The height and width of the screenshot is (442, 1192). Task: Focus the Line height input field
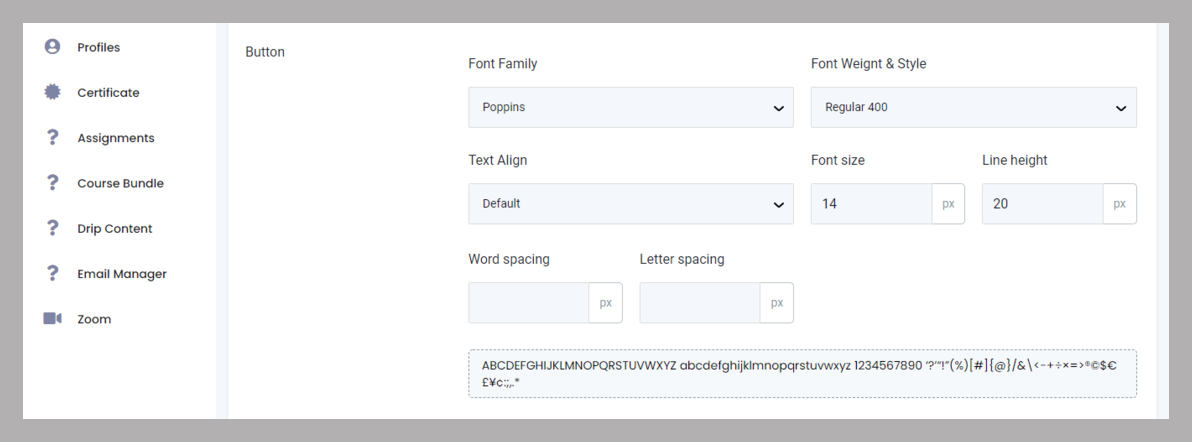1042,203
